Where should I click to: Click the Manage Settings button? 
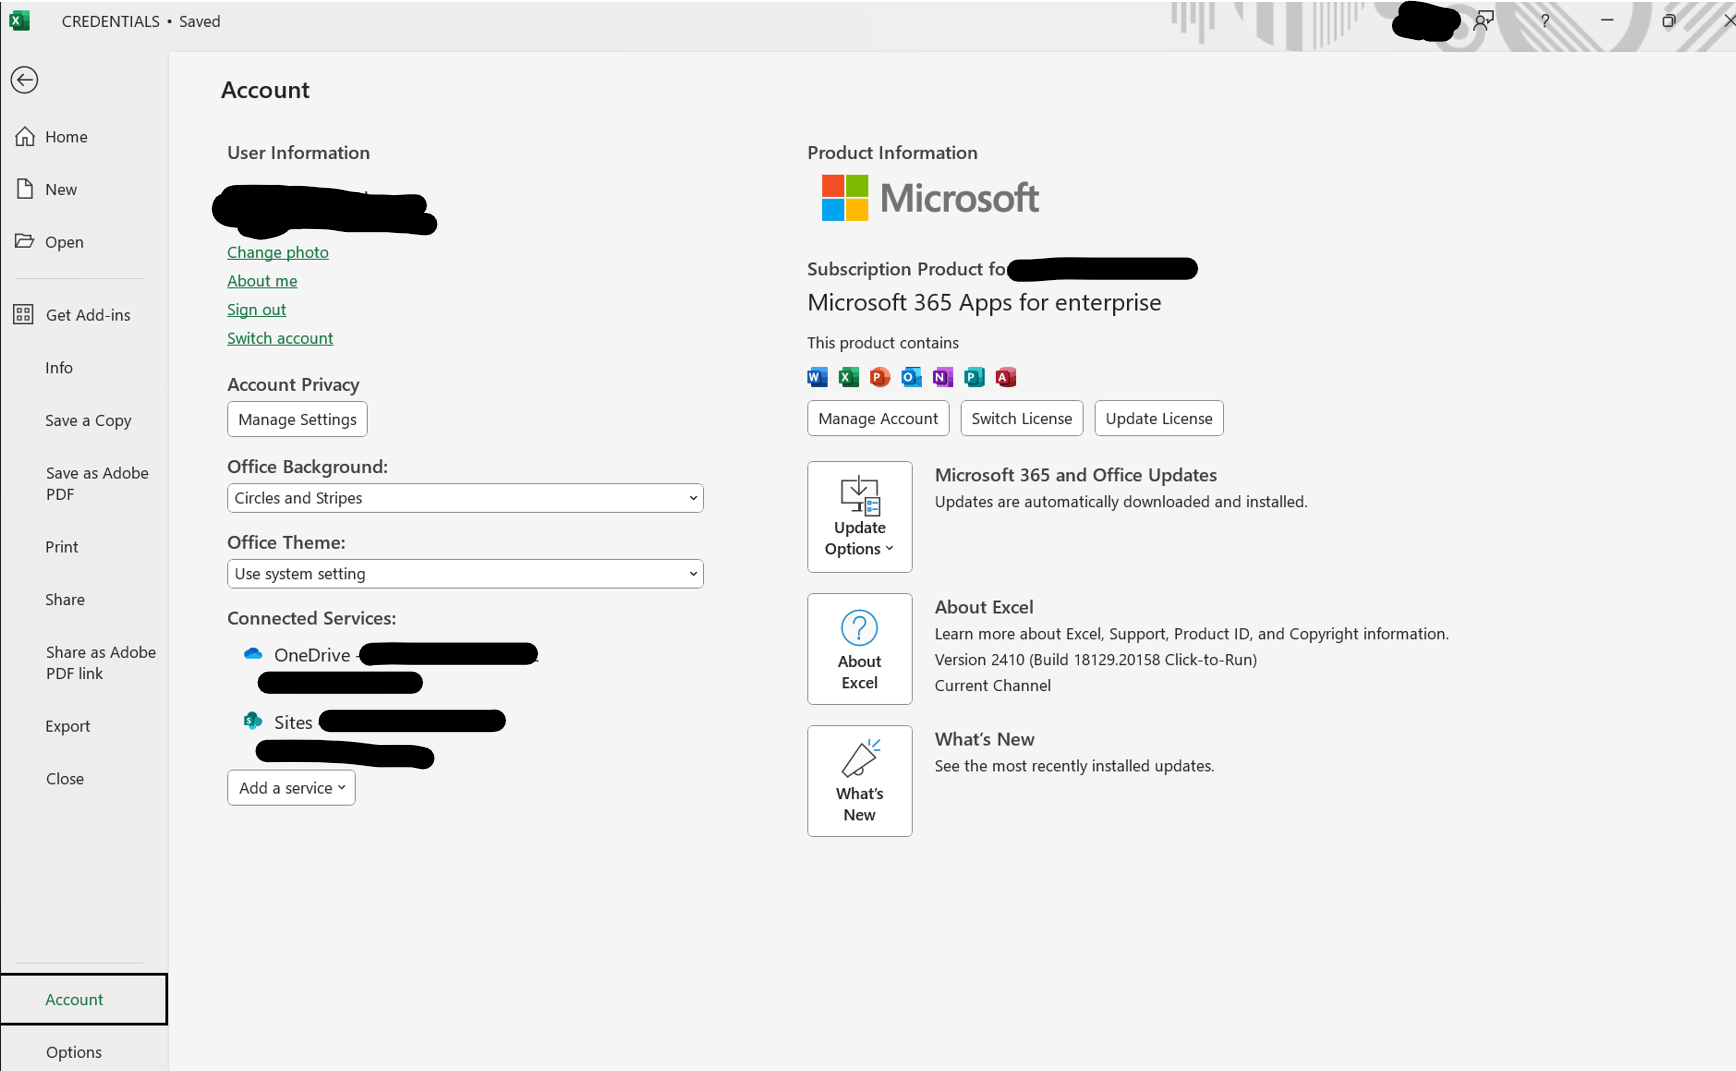297,419
